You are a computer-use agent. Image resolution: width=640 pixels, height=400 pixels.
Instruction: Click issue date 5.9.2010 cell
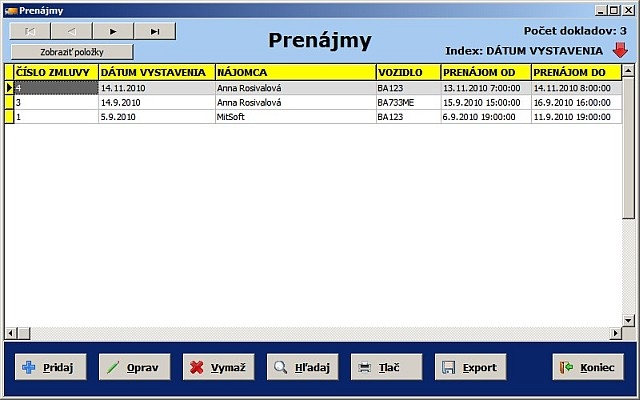click(157, 117)
